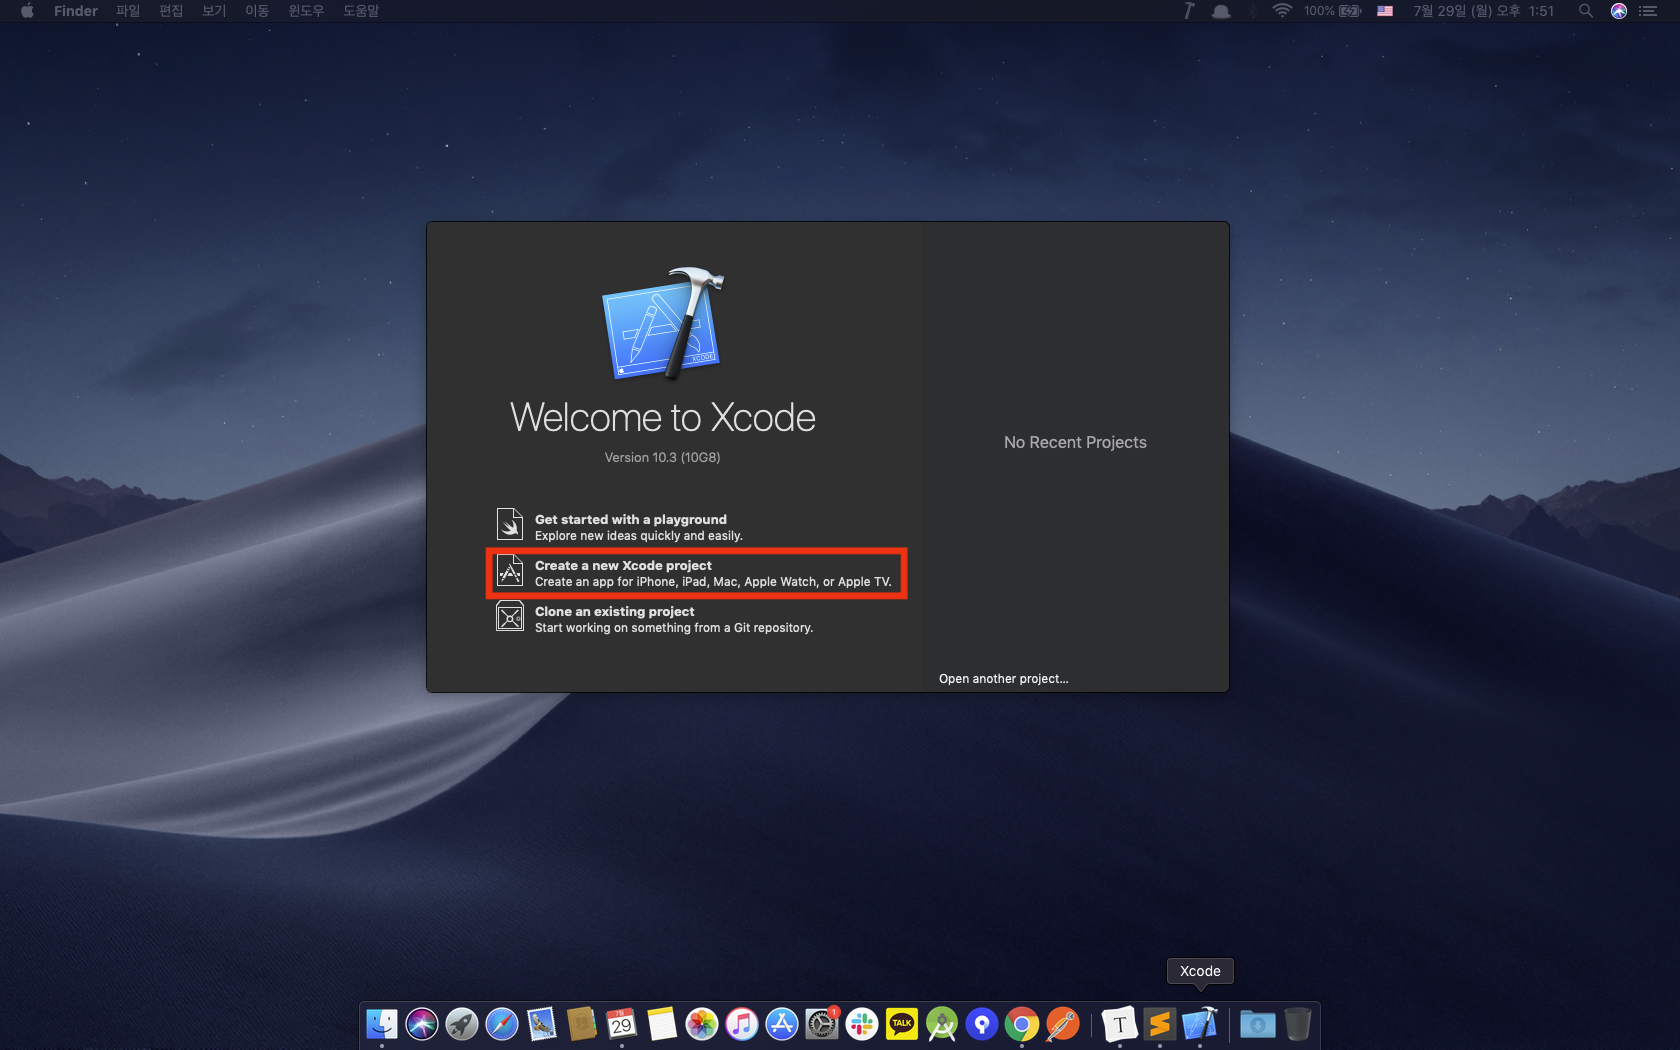Open Launchpad rocket icon in Dock
Viewport: 1680px width, 1050px height.
click(x=462, y=1024)
